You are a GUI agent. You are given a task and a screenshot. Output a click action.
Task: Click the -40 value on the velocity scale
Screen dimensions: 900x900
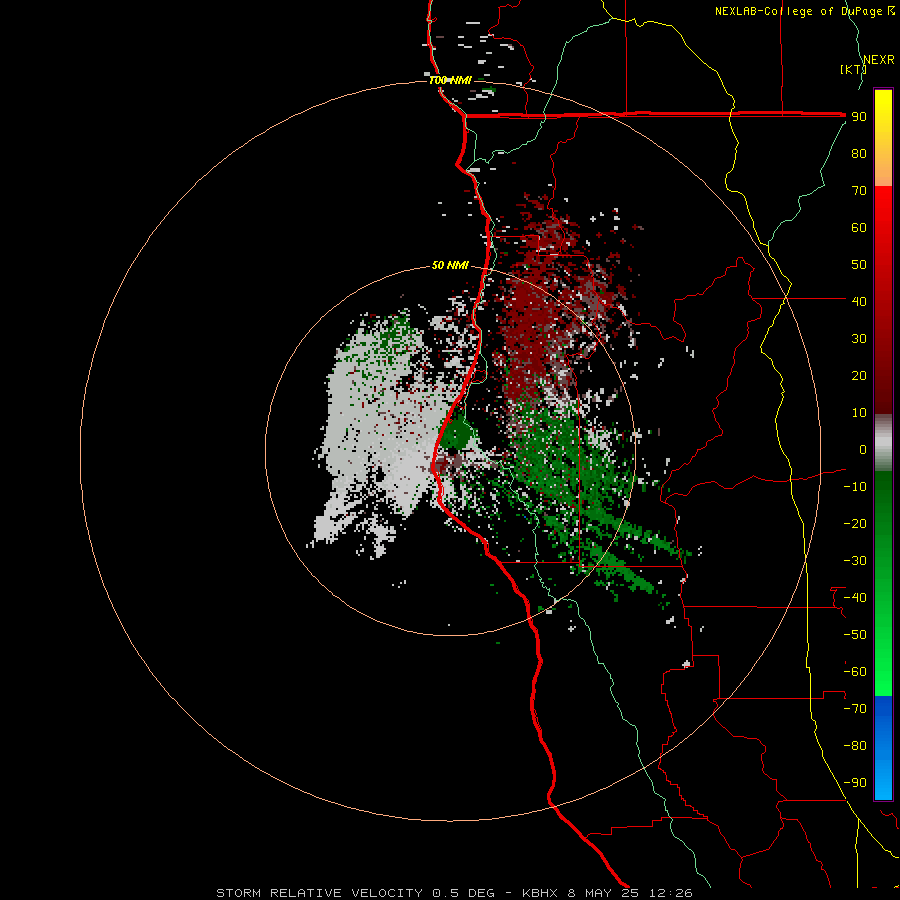coord(855,598)
